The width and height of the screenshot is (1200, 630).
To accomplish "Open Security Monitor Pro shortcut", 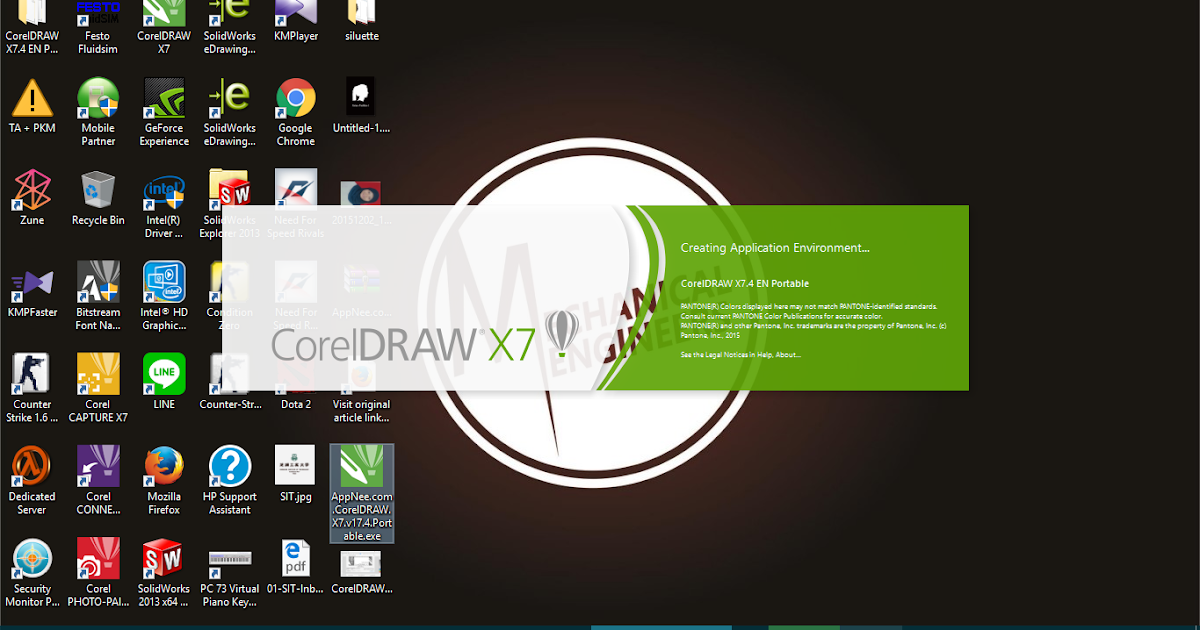I will pyautogui.click(x=32, y=573).
